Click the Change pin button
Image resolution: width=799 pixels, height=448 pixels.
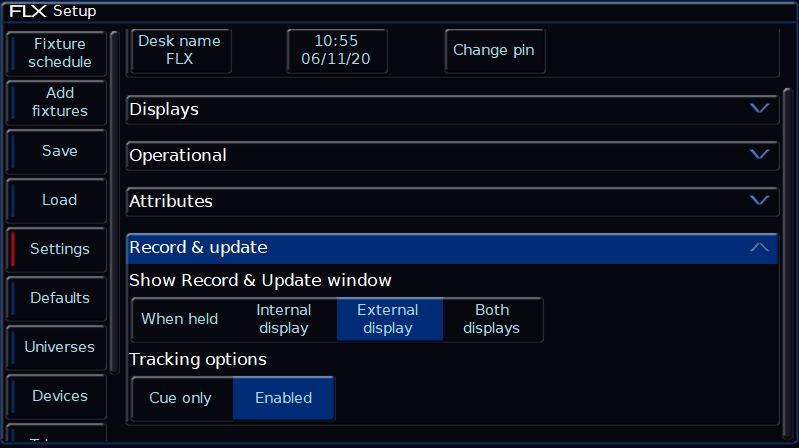495,50
